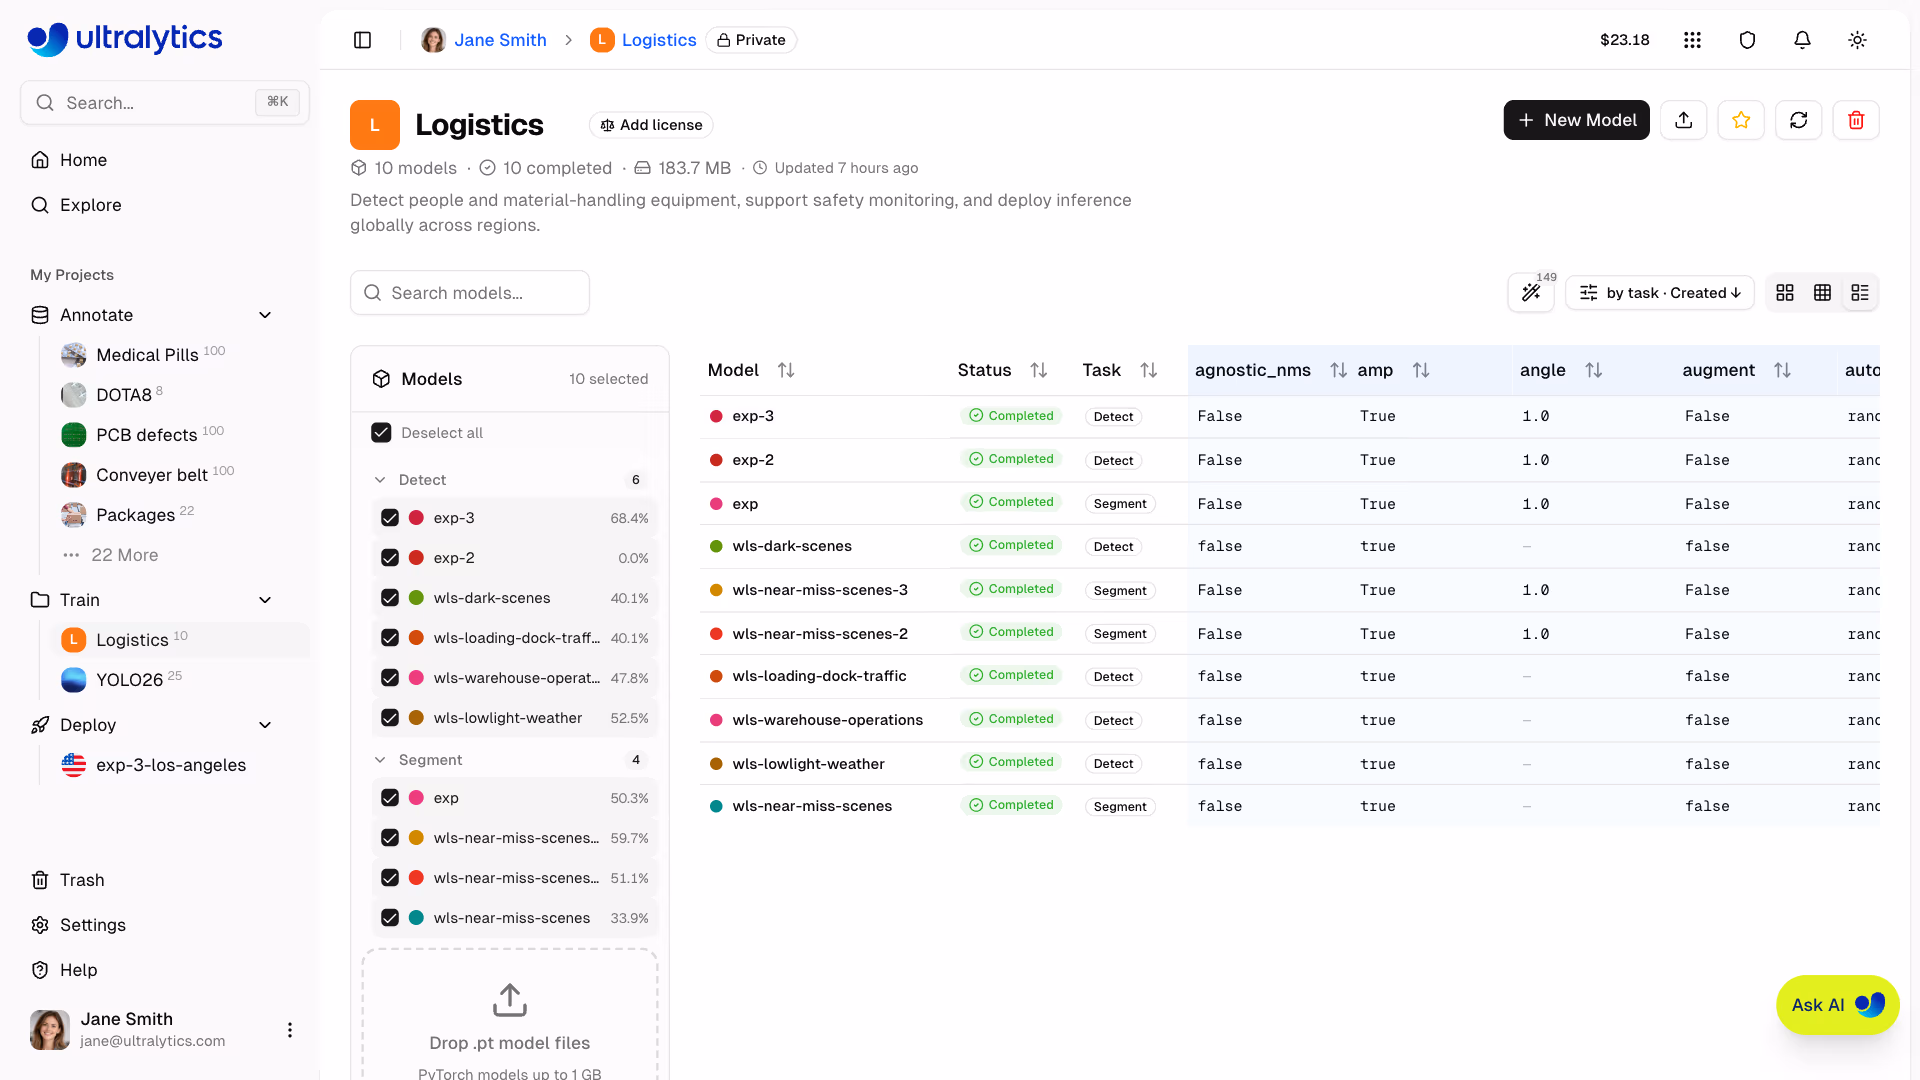Uncheck the Deselect all checkbox
Screen dimensions: 1920x1080
[x=381, y=433]
